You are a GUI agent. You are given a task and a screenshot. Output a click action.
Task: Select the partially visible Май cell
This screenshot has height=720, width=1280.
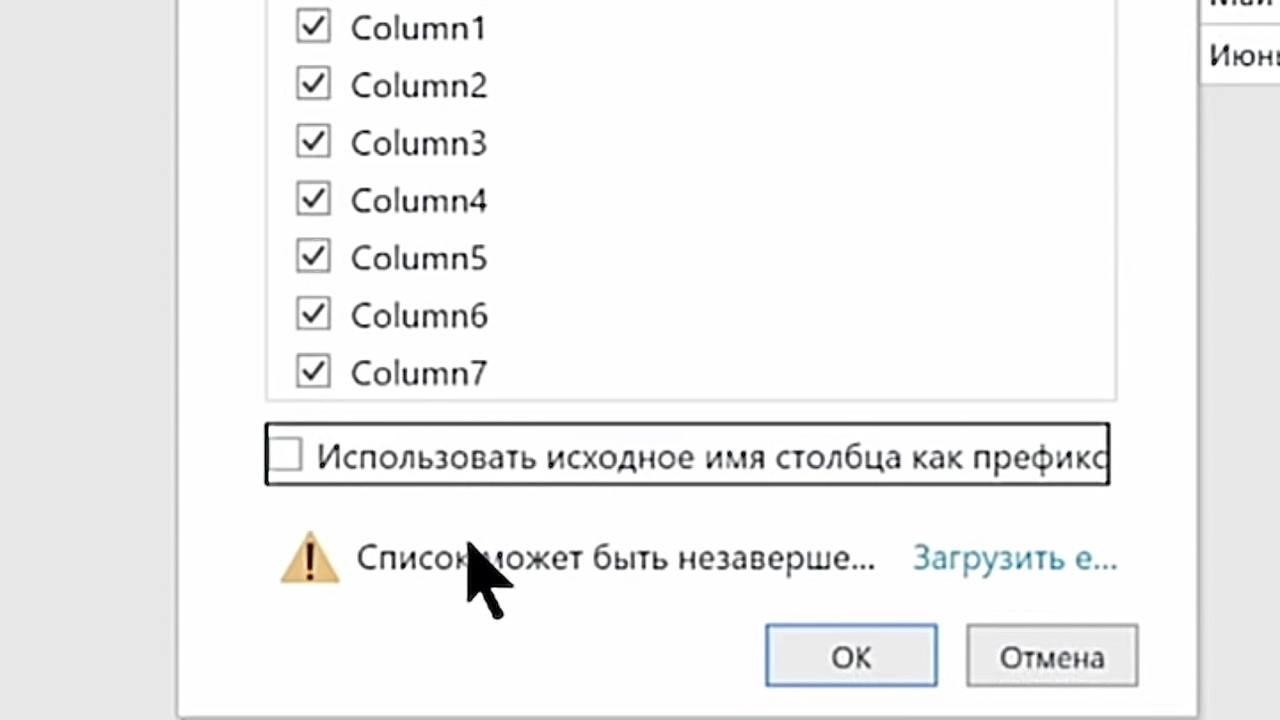click(x=1243, y=5)
